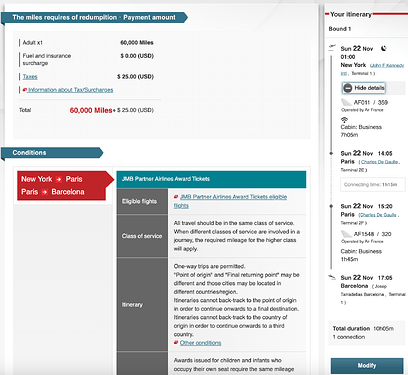Viewport: 408px width, 375px height.
Task: Click the red icon beside eligible flights link
Action: tap(176, 197)
